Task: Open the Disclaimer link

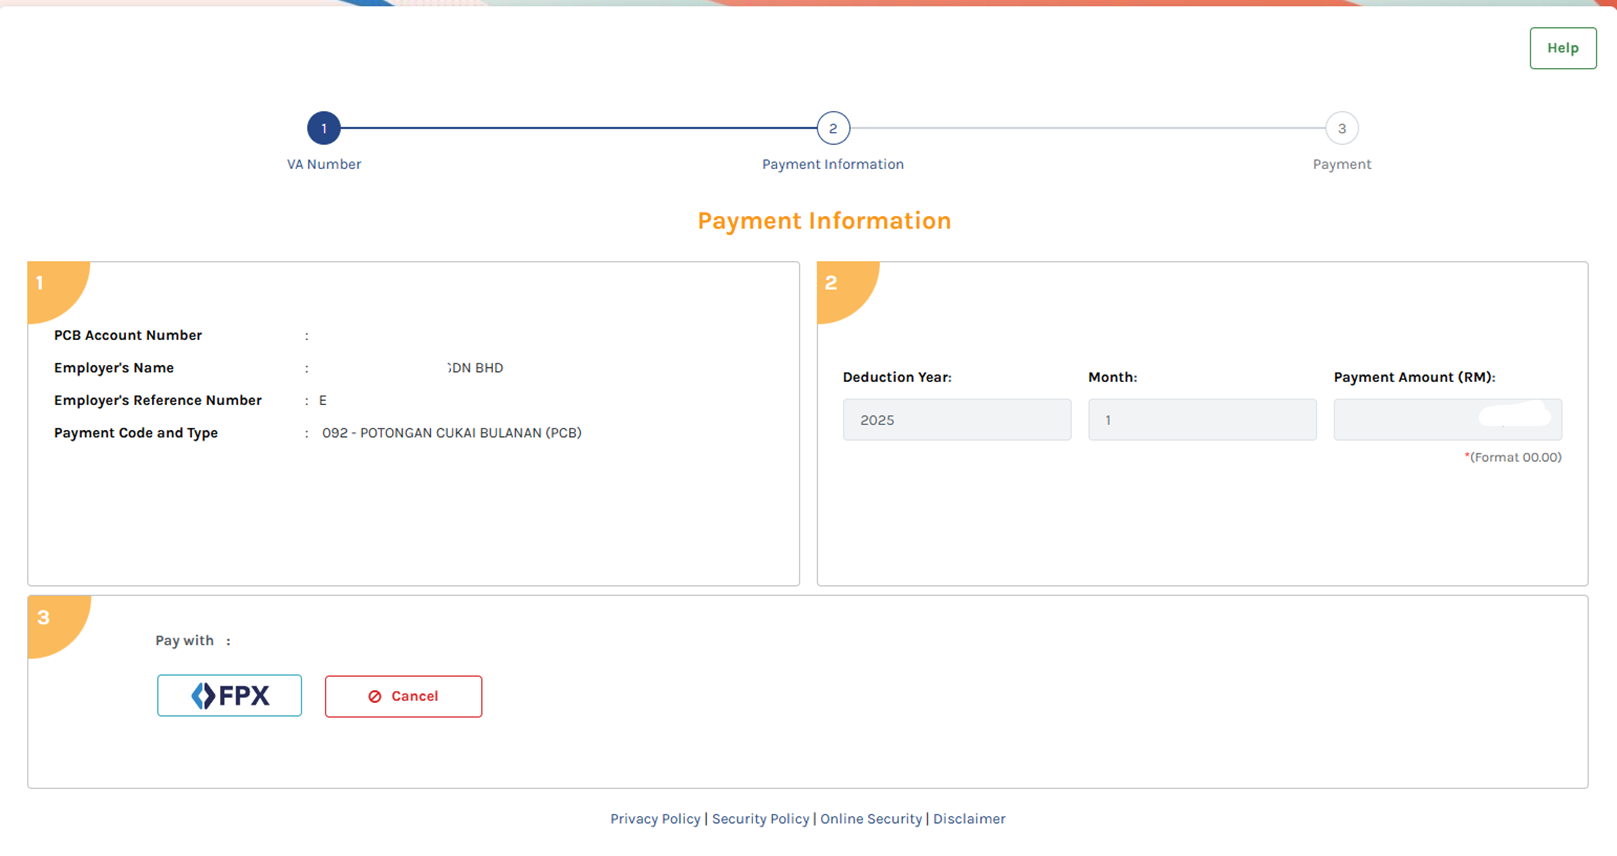Action: tap(969, 819)
